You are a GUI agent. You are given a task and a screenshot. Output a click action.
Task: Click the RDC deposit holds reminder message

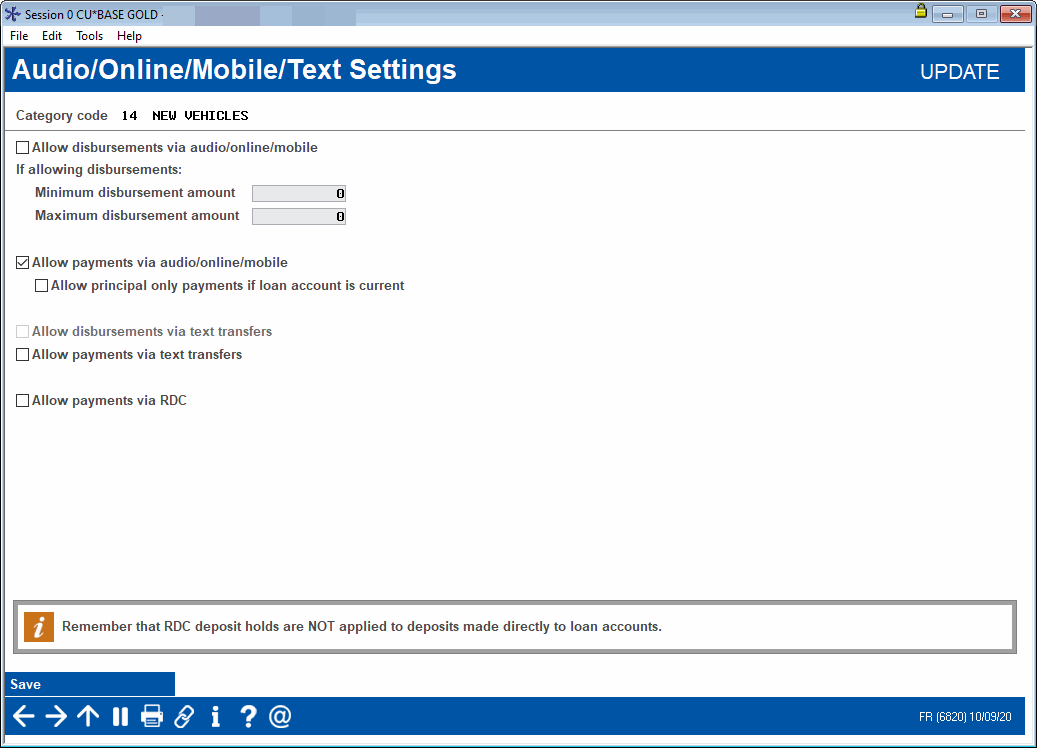point(362,626)
